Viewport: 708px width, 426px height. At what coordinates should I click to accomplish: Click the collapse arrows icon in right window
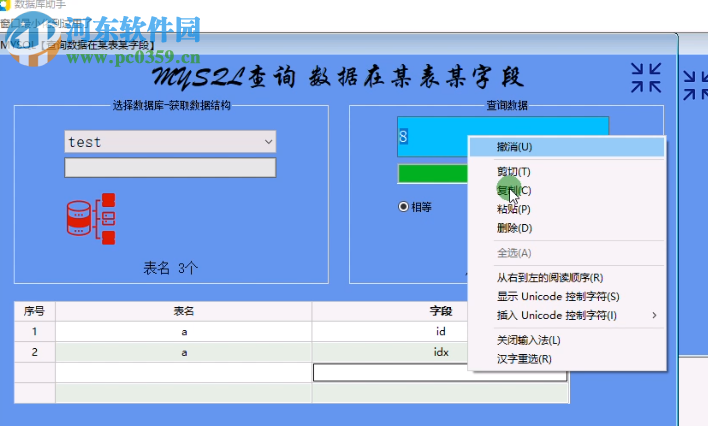[x=695, y=85]
